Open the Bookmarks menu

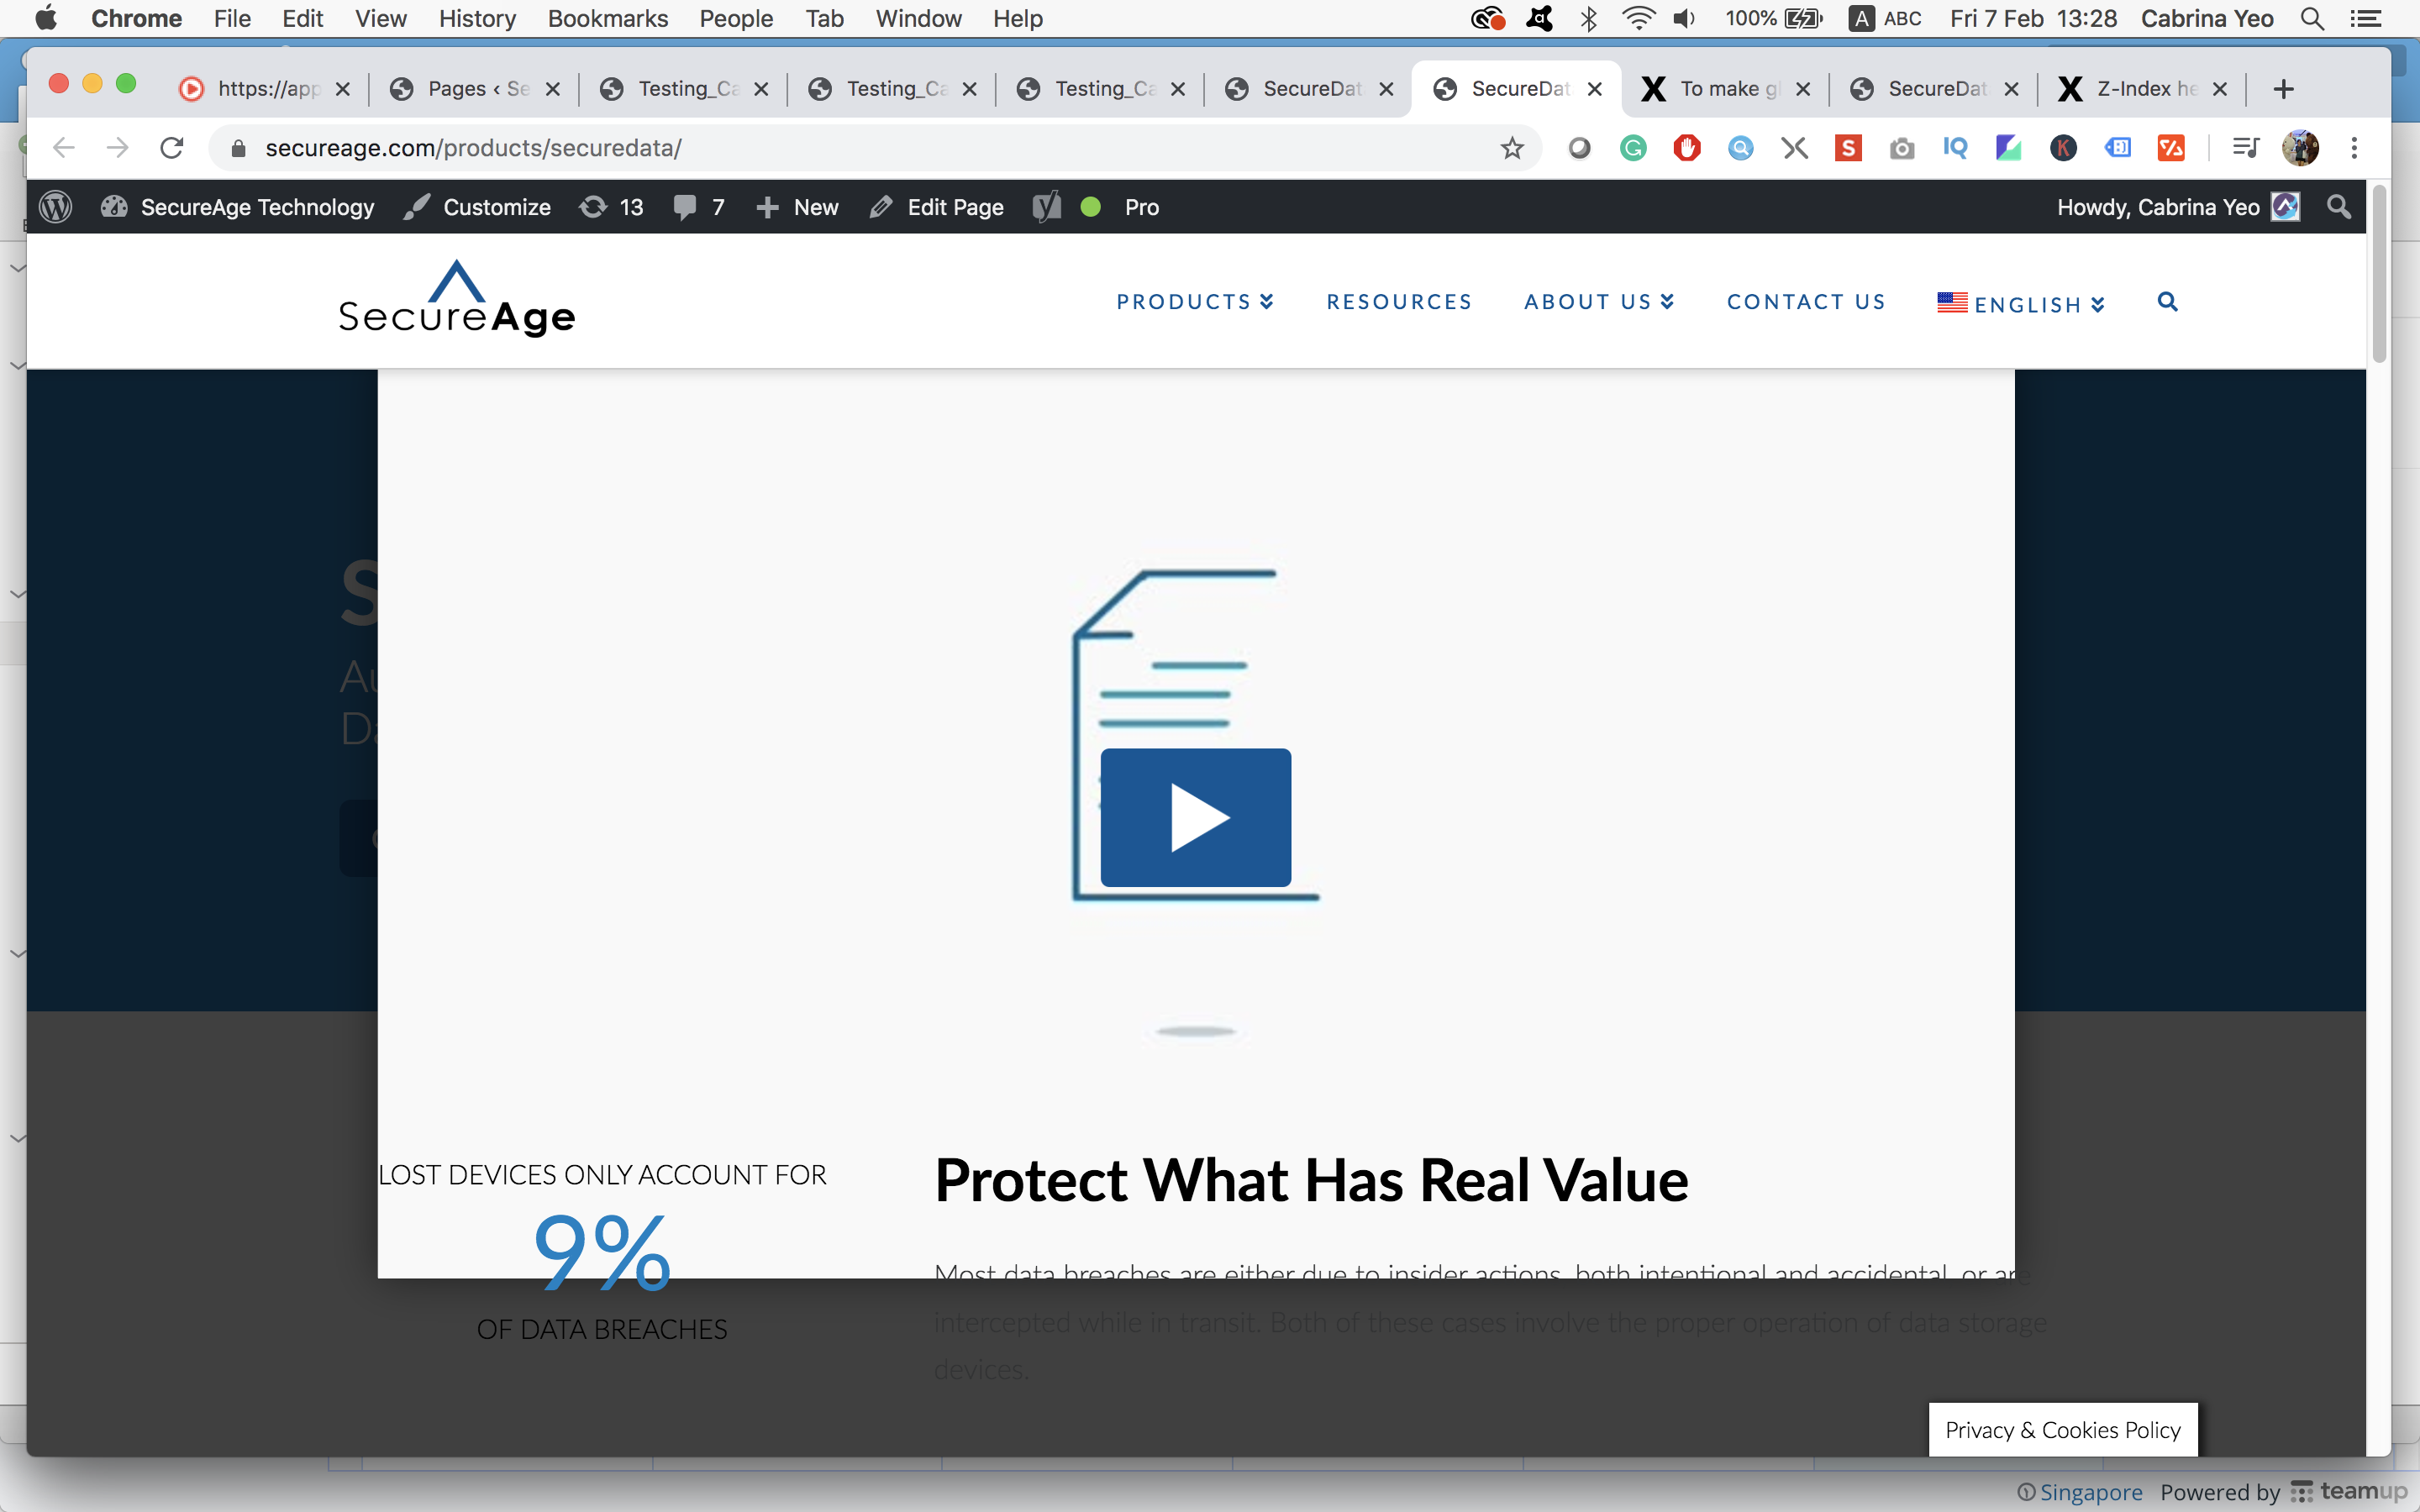click(x=608, y=18)
